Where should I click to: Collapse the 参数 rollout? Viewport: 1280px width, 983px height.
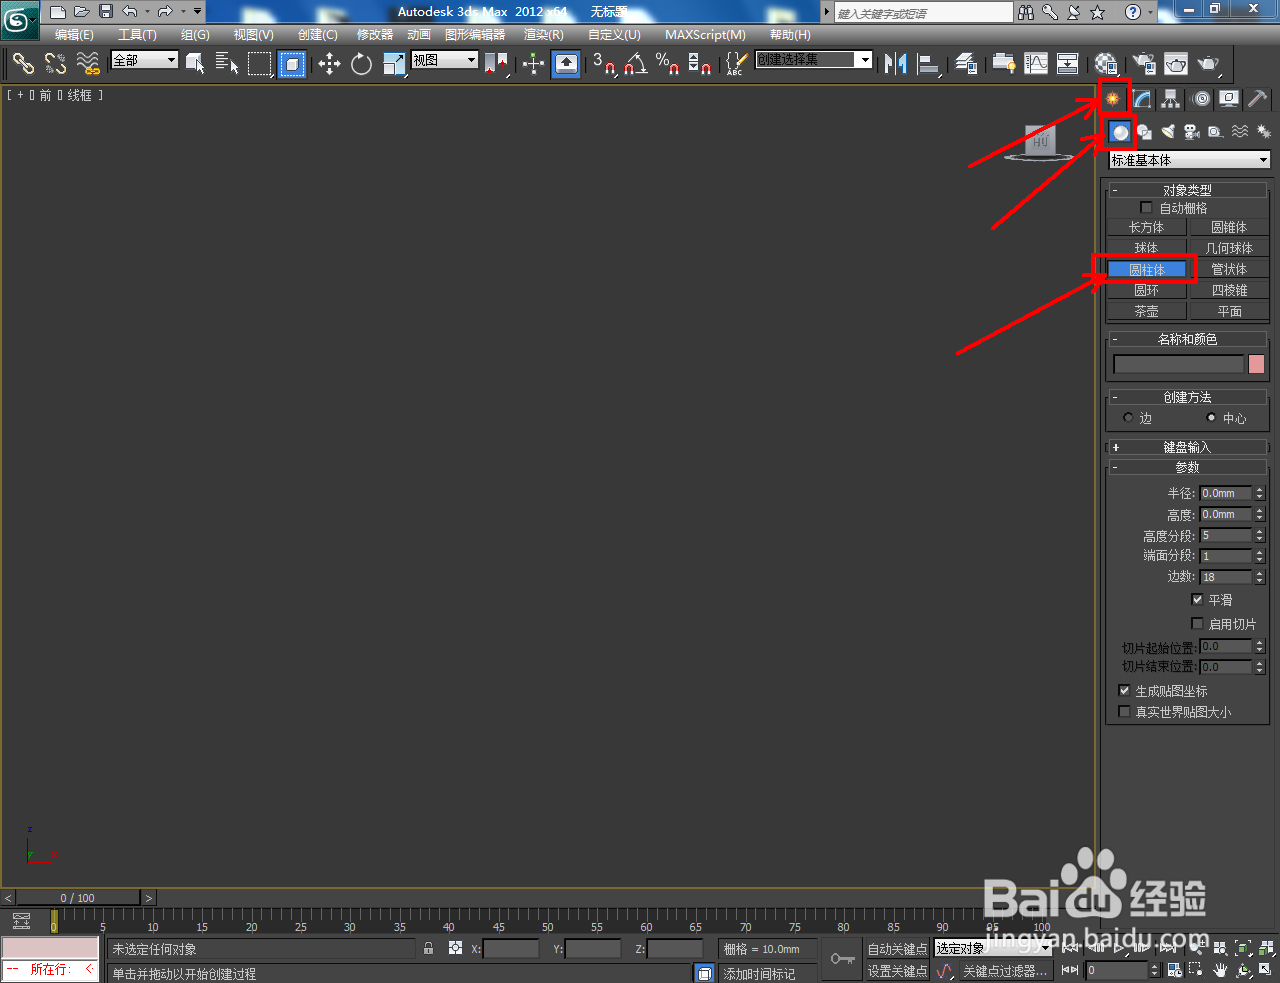tap(1187, 468)
